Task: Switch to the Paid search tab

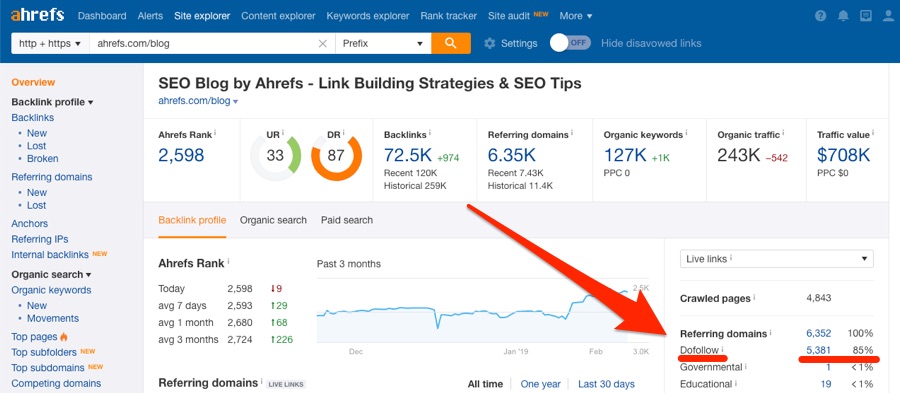Action: (x=347, y=220)
